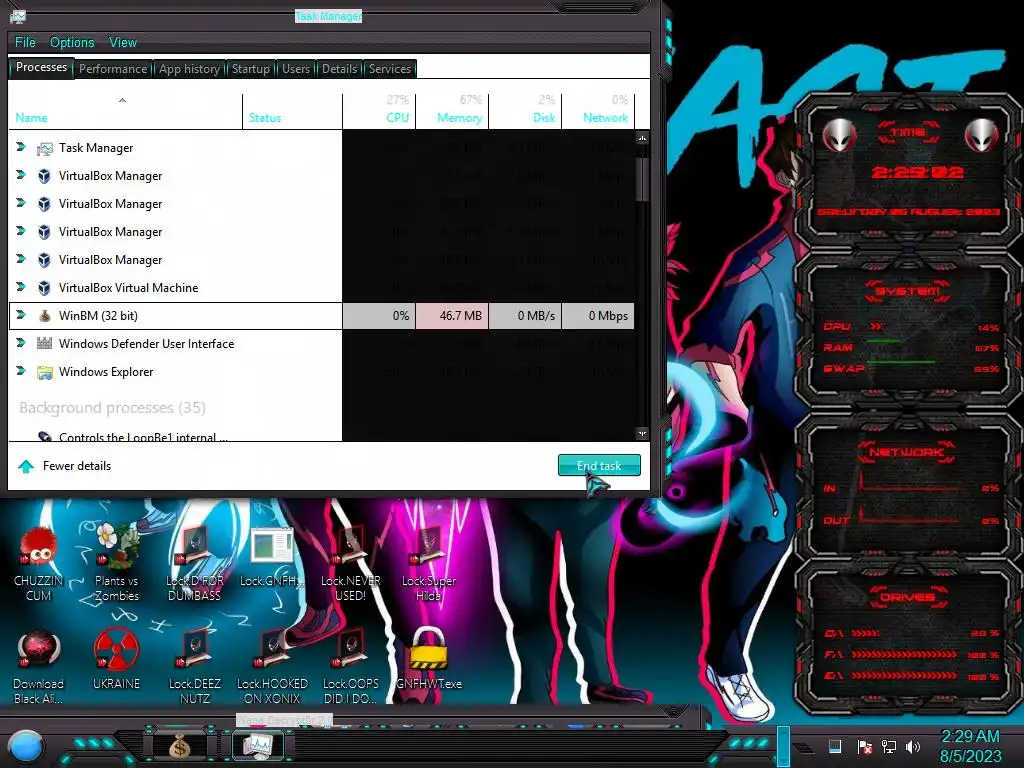
Task: Click the process list scroll-down arrow
Action: pos(642,434)
